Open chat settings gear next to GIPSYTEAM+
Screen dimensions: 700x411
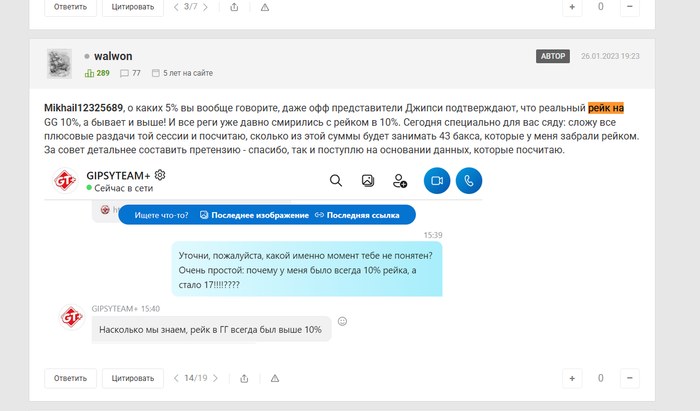point(160,175)
